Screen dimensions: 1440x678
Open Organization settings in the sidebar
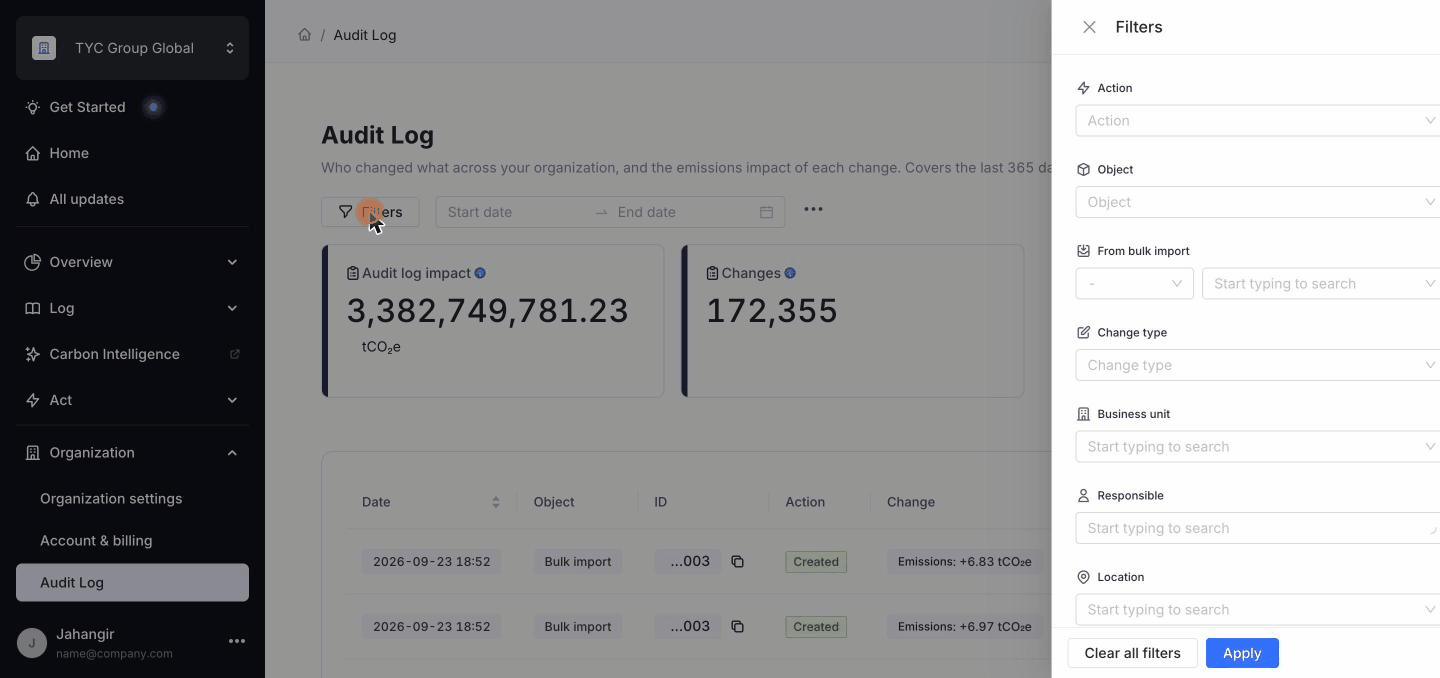point(111,499)
